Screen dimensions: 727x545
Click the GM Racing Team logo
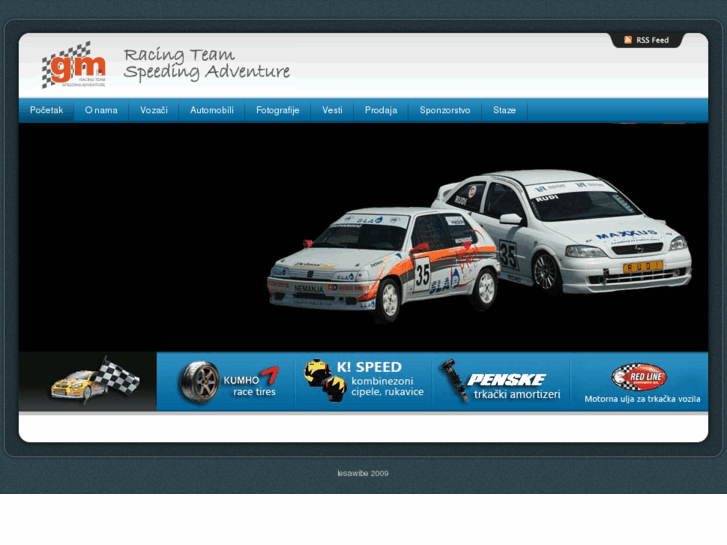click(x=74, y=65)
